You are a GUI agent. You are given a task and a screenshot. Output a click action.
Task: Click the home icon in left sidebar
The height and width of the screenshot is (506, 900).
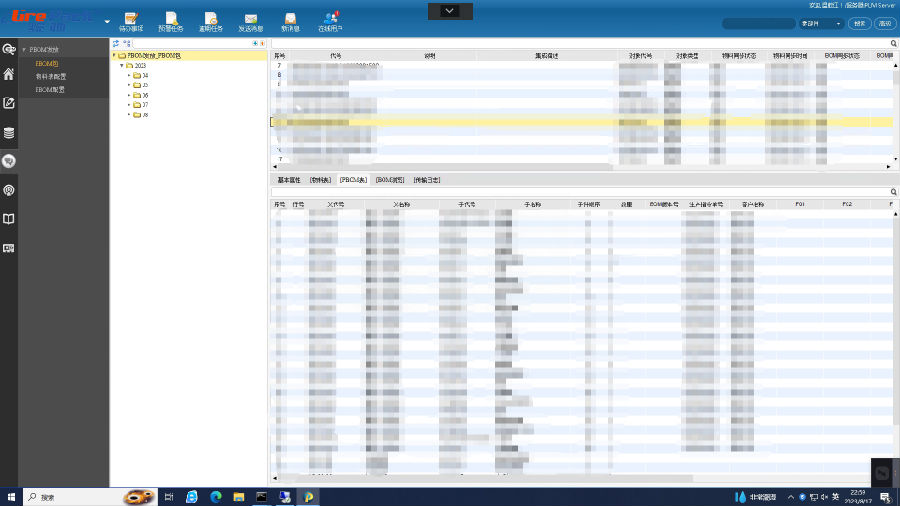(x=9, y=74)
